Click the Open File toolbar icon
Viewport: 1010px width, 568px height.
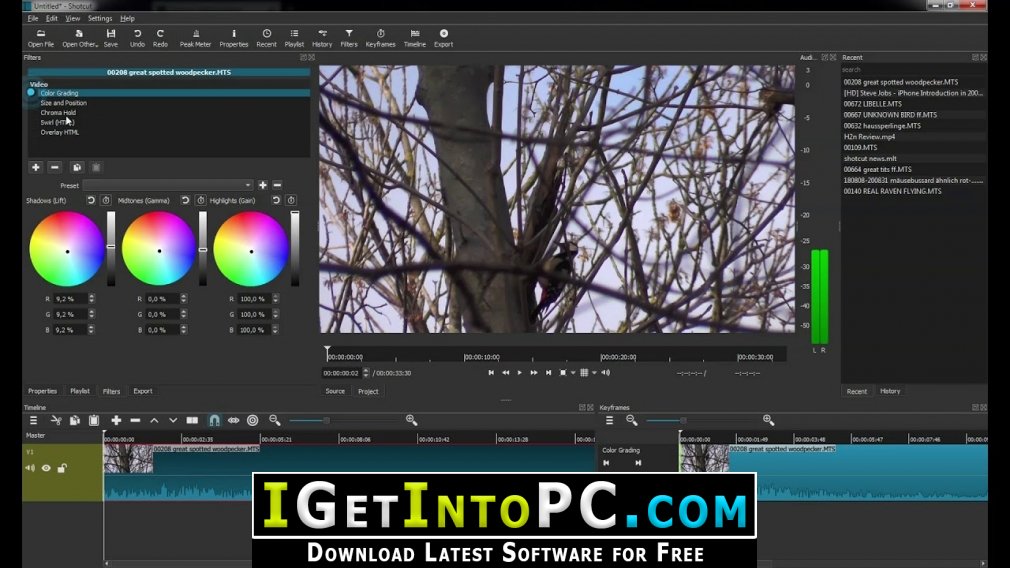pyautogui.click(x=41, y=38)
